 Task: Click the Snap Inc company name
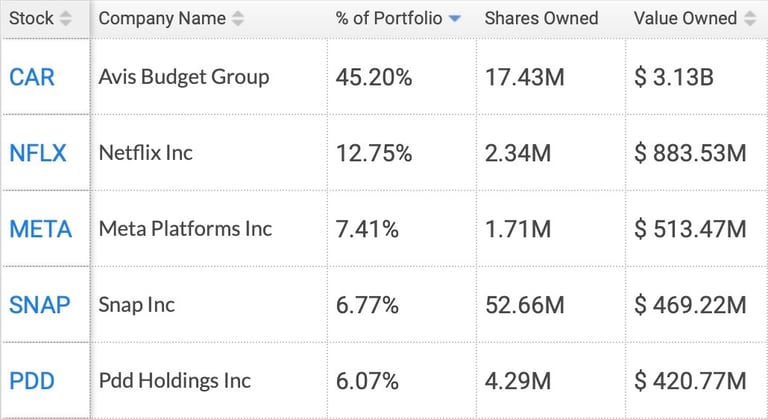pyautogui.click(x=137, y=305)
